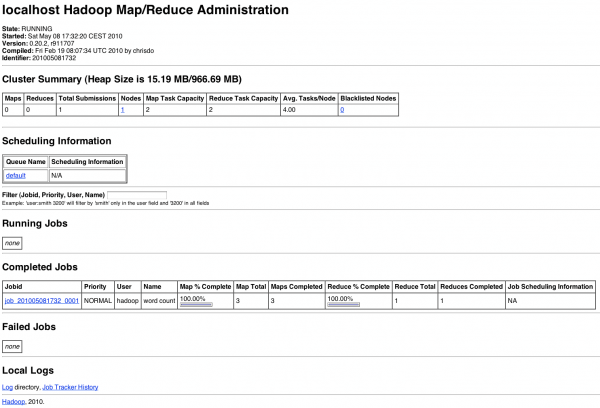Viewport: 600px width, 408px height.
Task: Open the Nodes count link '1'
Action: coord(122,110)
